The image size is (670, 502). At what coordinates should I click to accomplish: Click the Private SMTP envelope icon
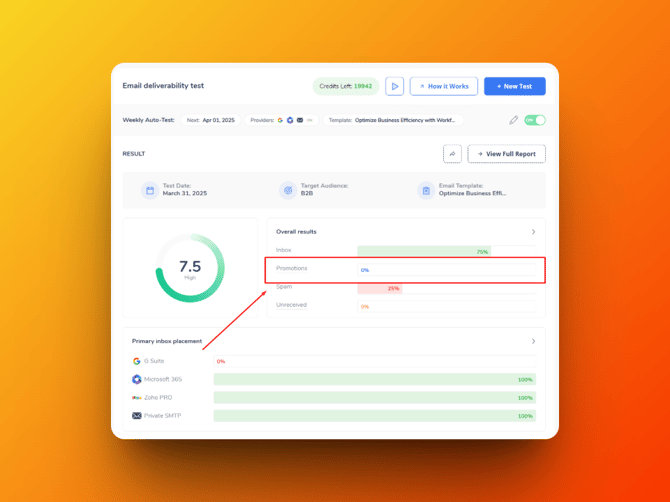tap(137, 415)
